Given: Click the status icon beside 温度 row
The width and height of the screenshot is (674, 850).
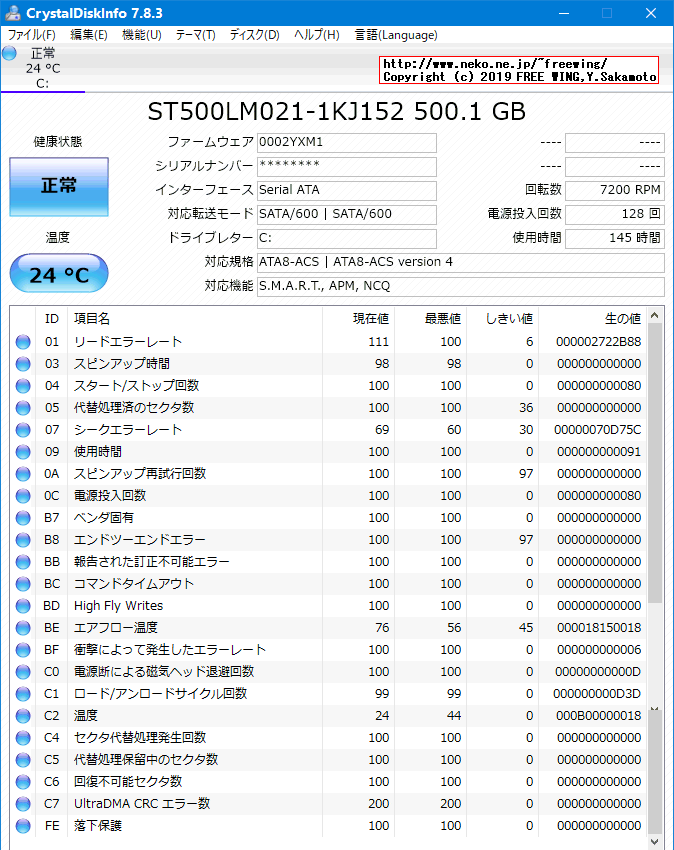Looking at the screenshot, I should [x=24, y=715].
